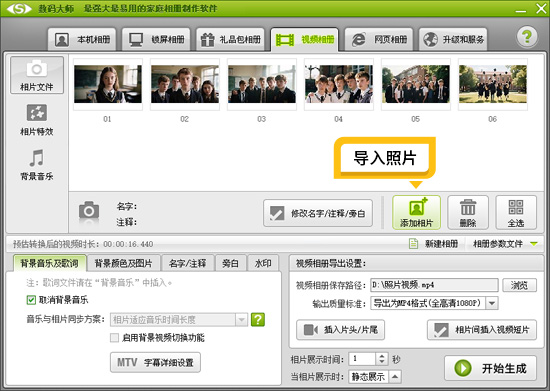Click the 删除 trash can icon
This screenshot has height=391, width=550.
point(468,207)
